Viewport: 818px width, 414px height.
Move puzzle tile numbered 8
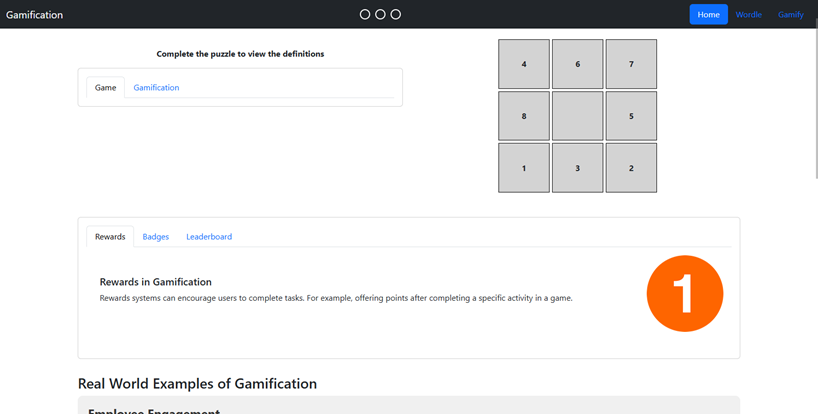(524, 116)
